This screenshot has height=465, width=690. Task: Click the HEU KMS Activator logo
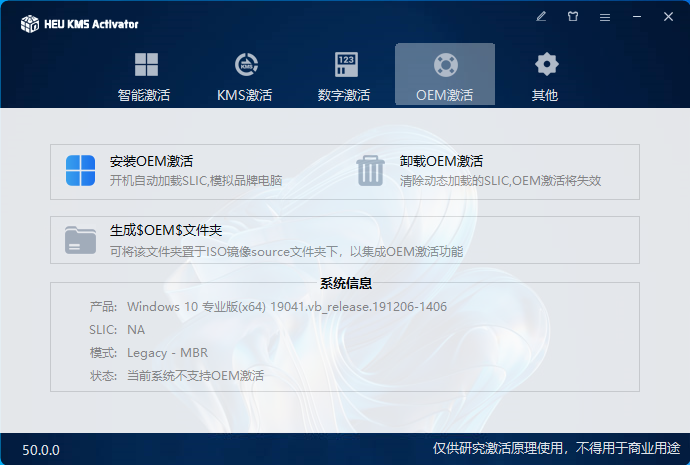pyautogui.click(x=30, y=23)
